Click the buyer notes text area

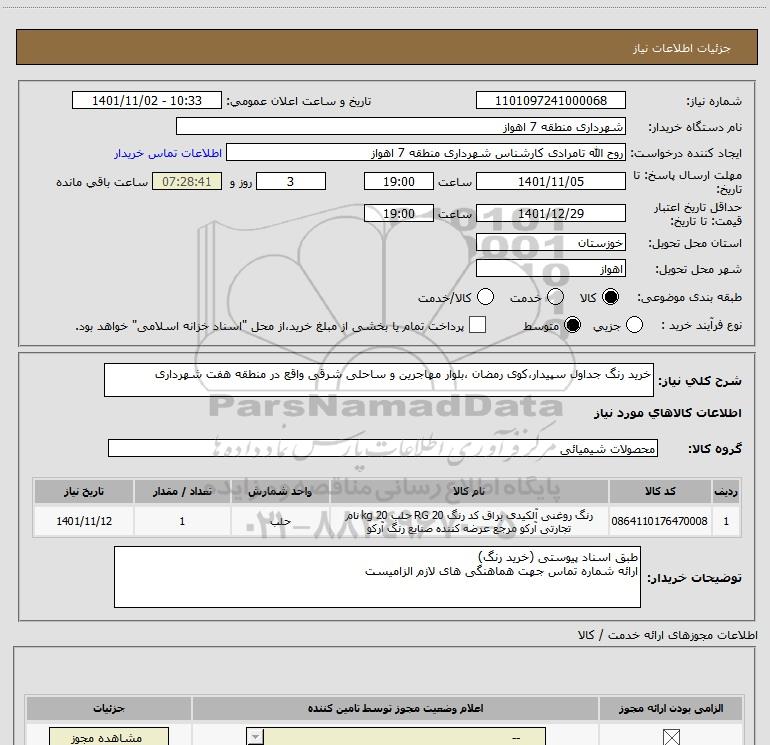pyautogui.click(x=377, y=577)
